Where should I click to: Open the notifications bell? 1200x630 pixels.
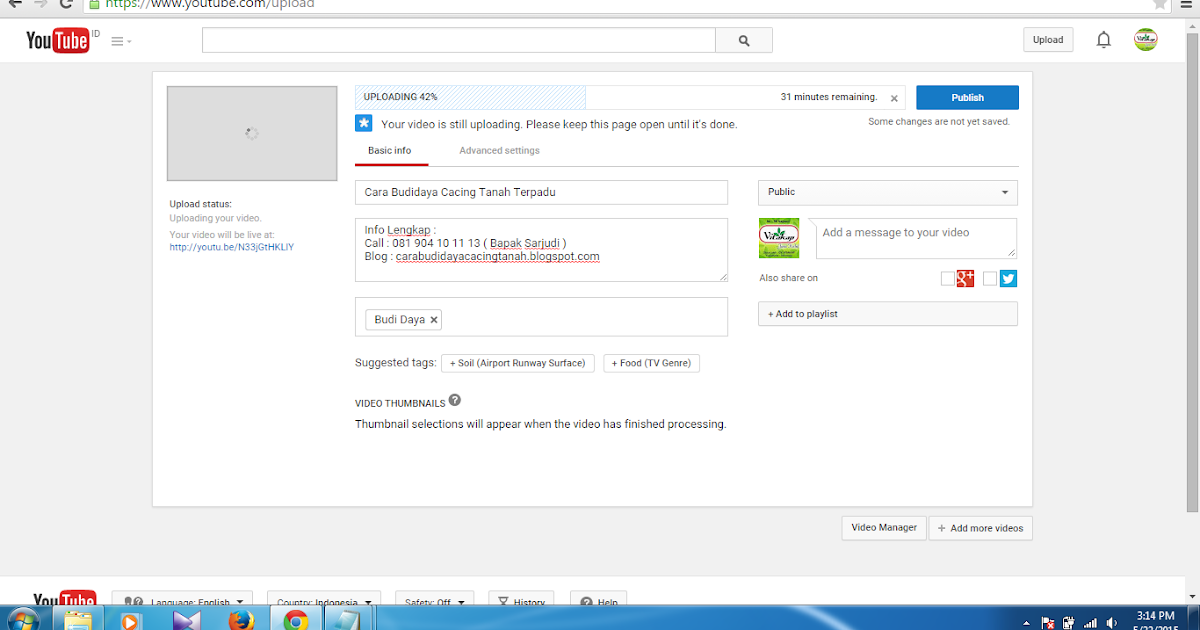[1104, 40]
